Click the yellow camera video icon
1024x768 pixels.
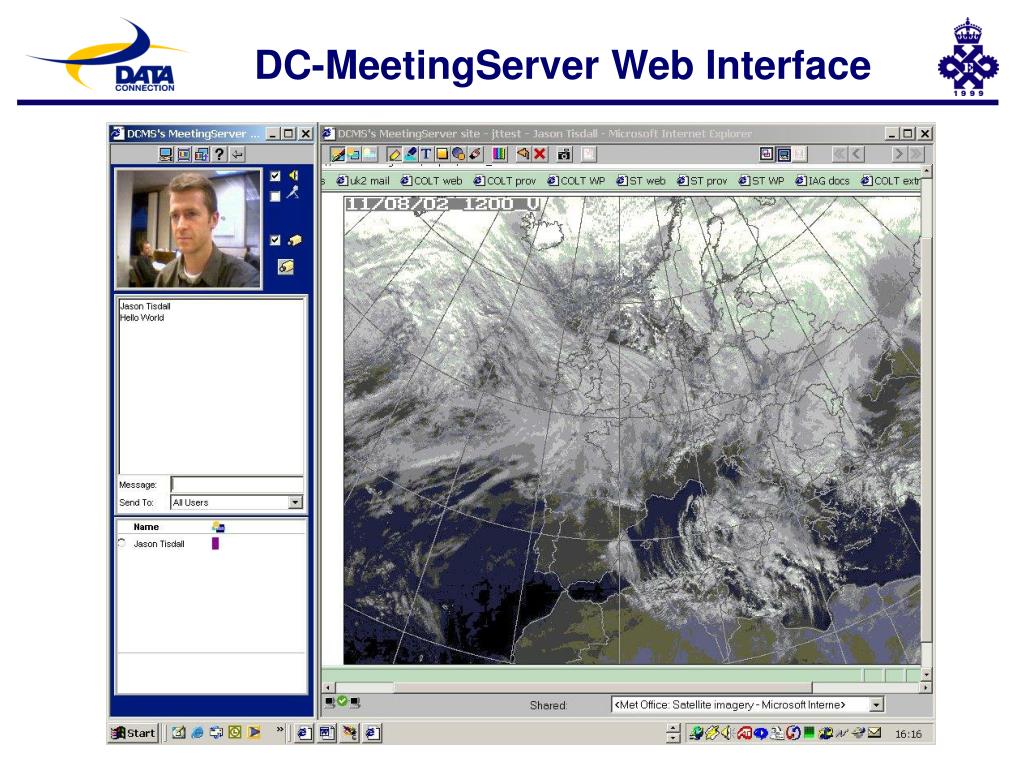click(295, 240)
